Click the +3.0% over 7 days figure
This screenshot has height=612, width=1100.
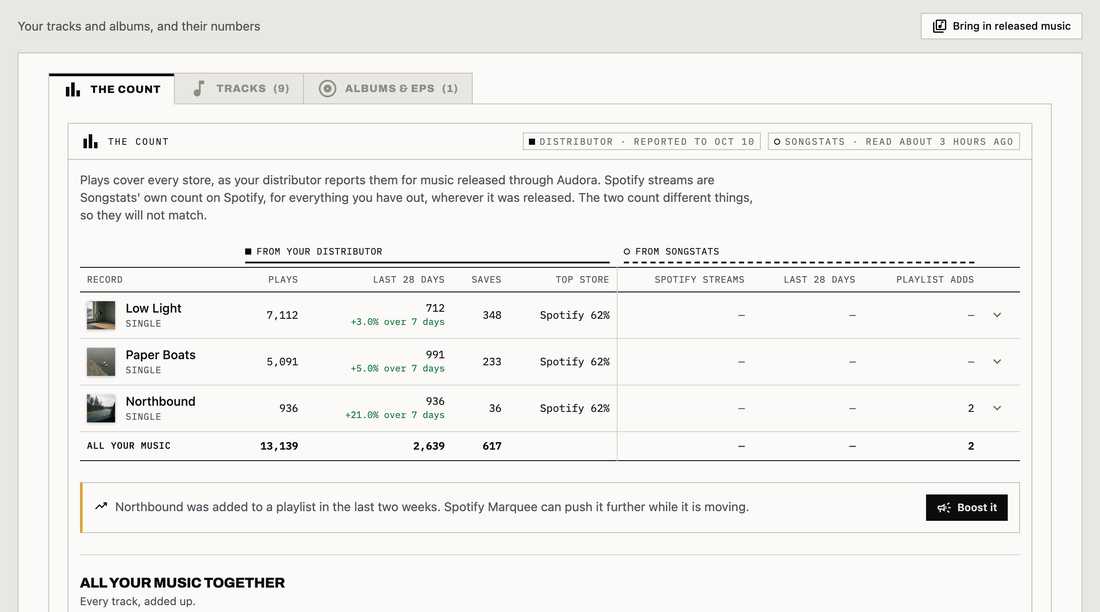(x=398, y=321)
